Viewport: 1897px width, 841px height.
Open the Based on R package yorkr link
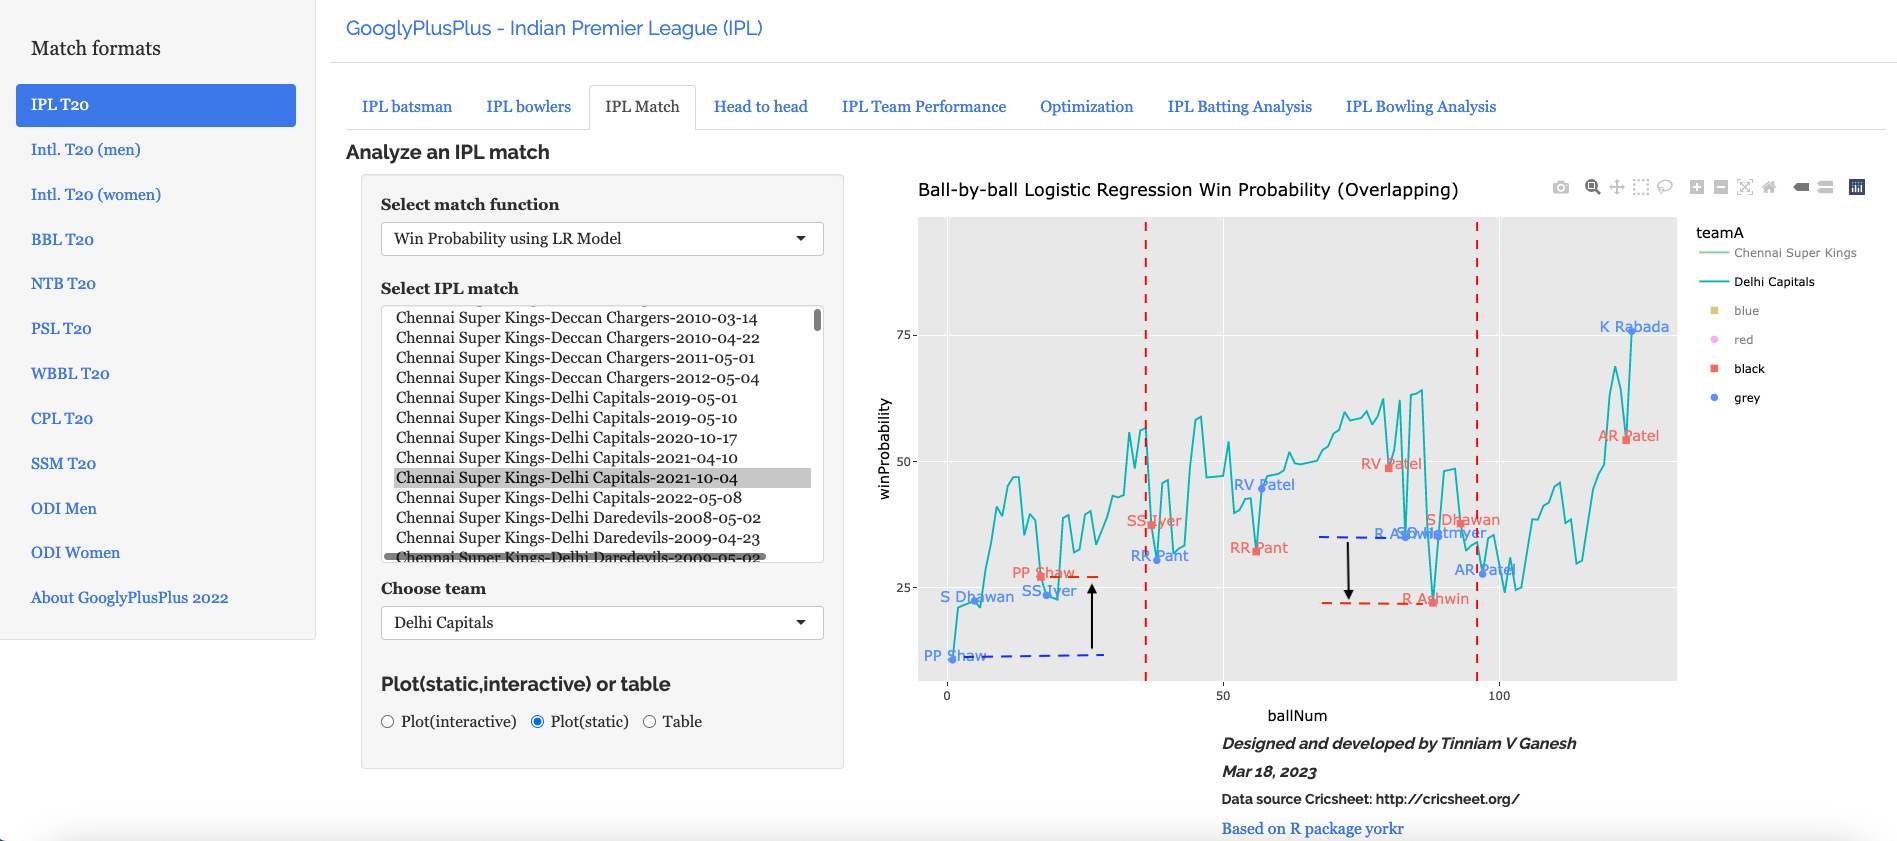1312,829
